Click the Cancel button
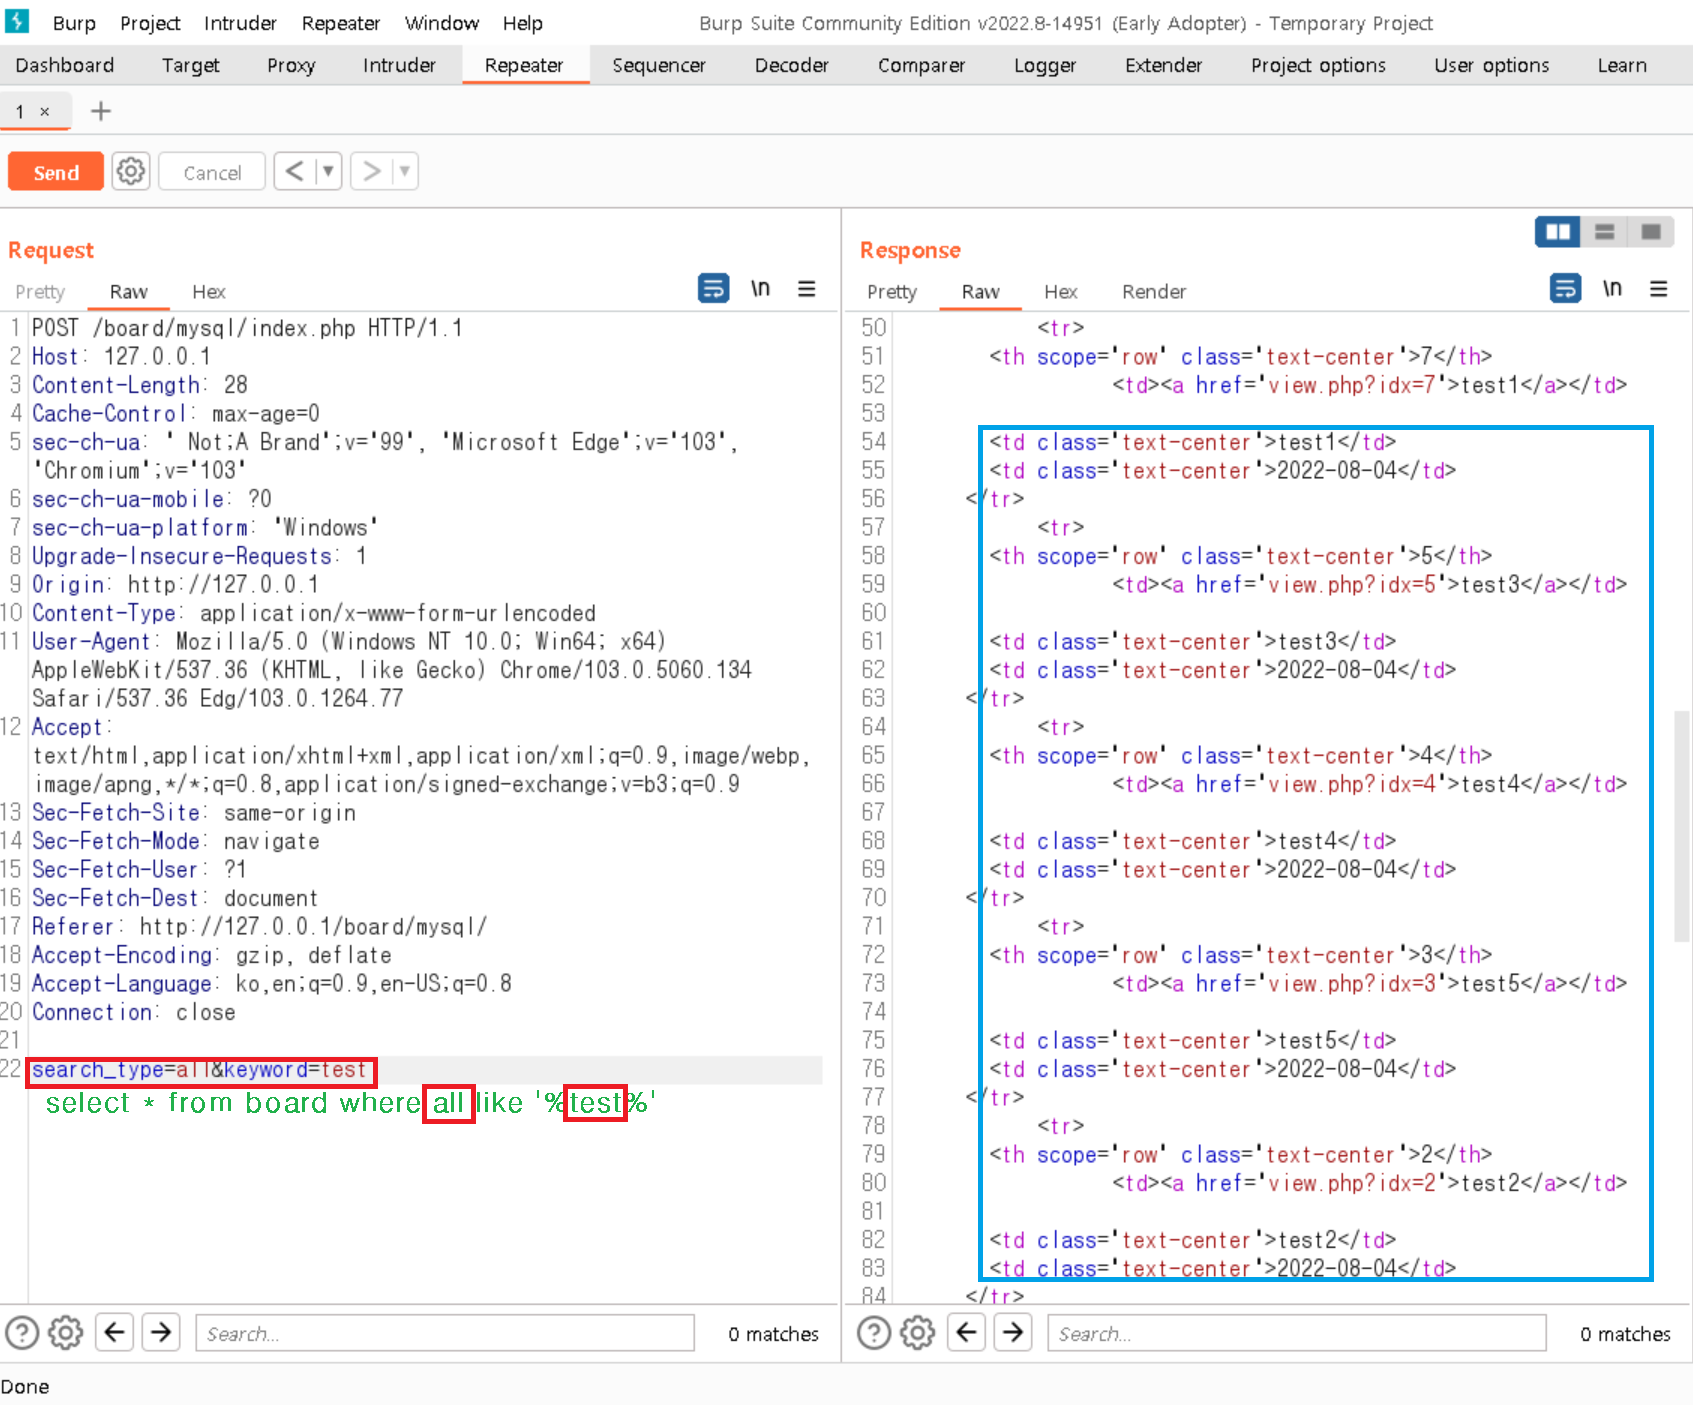Viewport: 1693px width, 1405px height. pyautogui.click(x=212, y=172)
